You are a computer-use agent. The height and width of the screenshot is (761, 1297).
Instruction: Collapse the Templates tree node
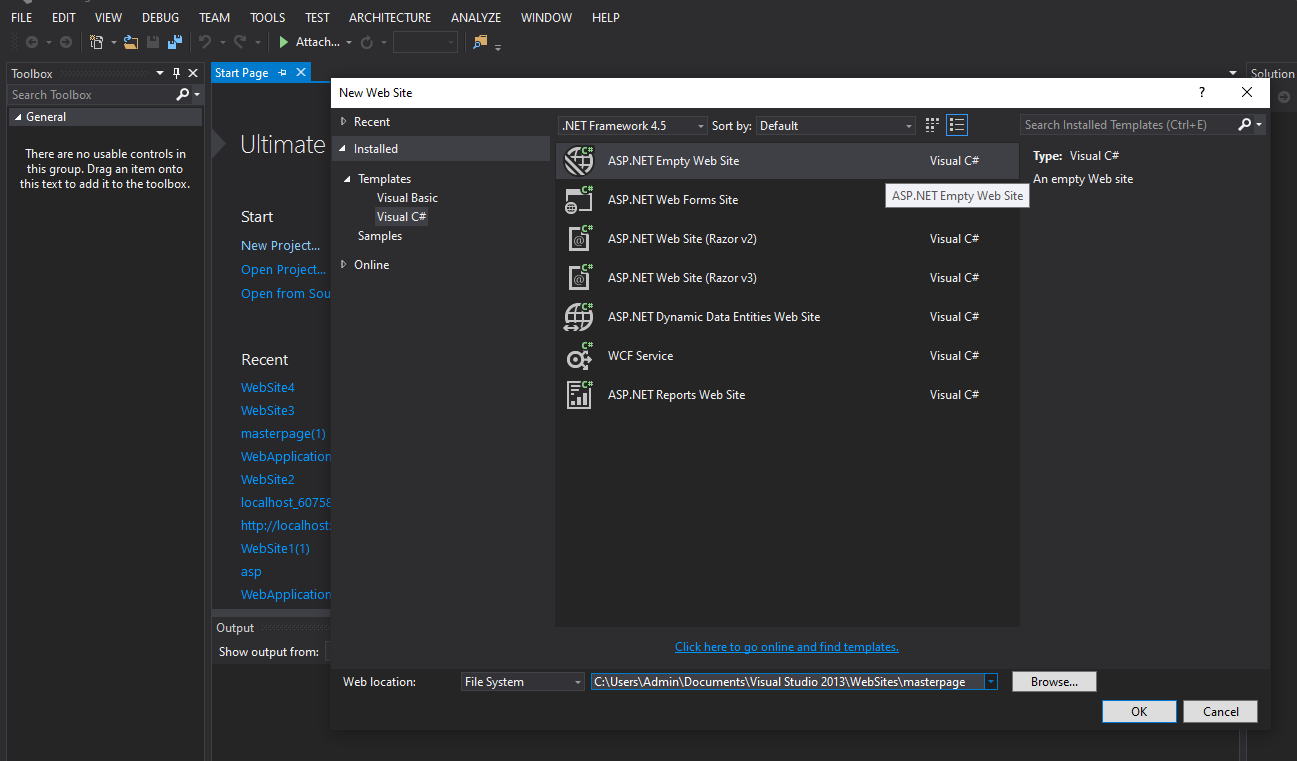(x=349, y=179)
